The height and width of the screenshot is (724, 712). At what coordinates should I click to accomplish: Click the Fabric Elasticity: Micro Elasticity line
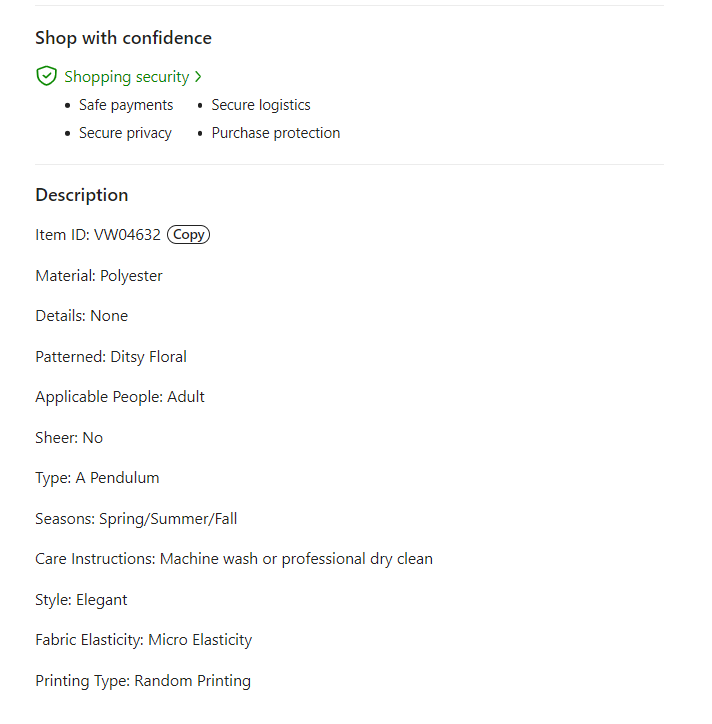click(143, 640)
